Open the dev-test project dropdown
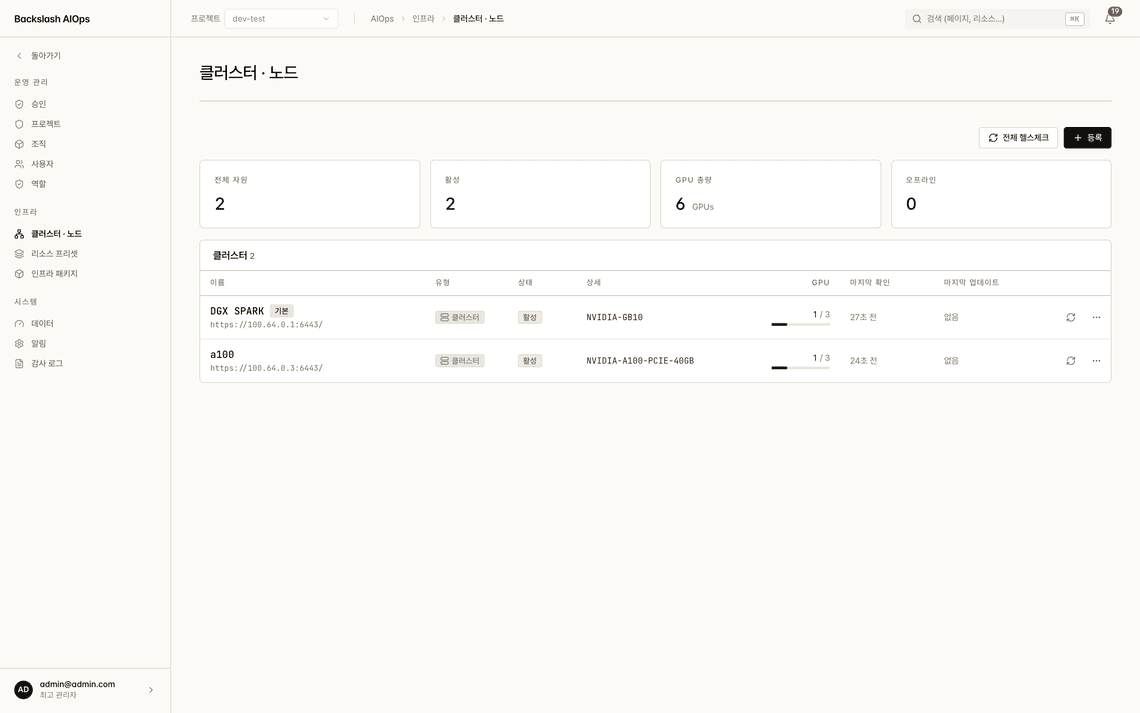The width and height of the screenshot is (1140, 713). [x=281, y=19]
